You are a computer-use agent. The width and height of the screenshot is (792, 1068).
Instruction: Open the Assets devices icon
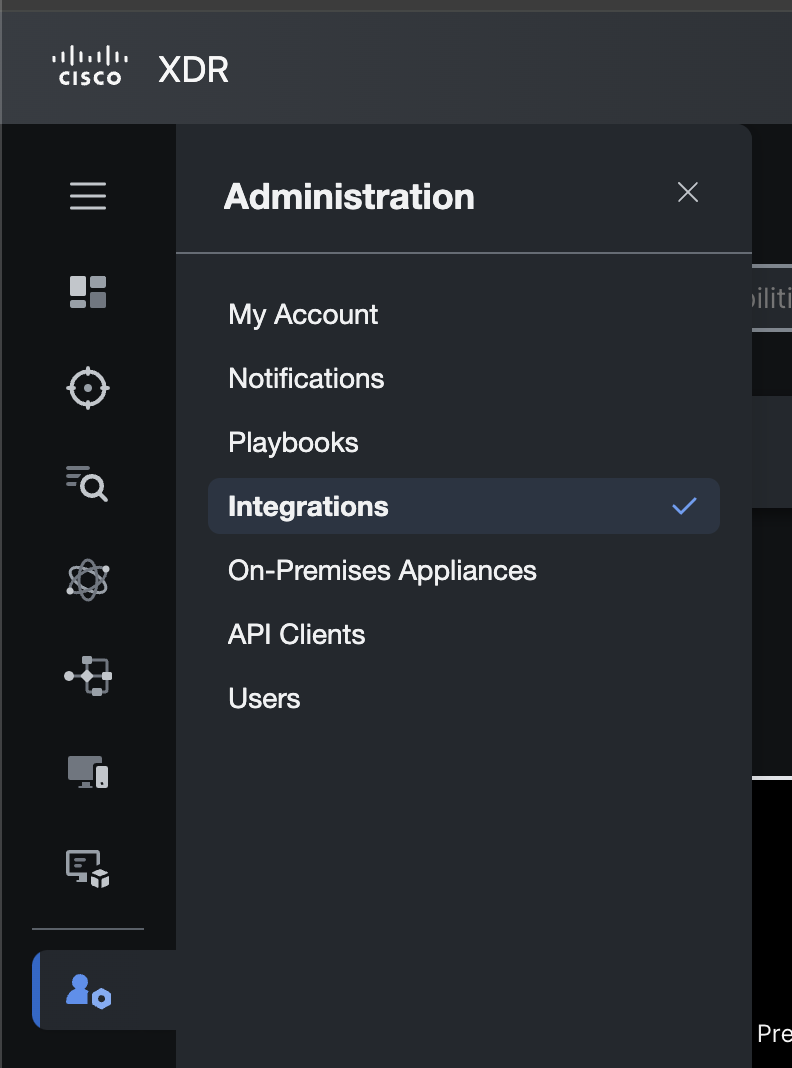(x=88, y=772)
